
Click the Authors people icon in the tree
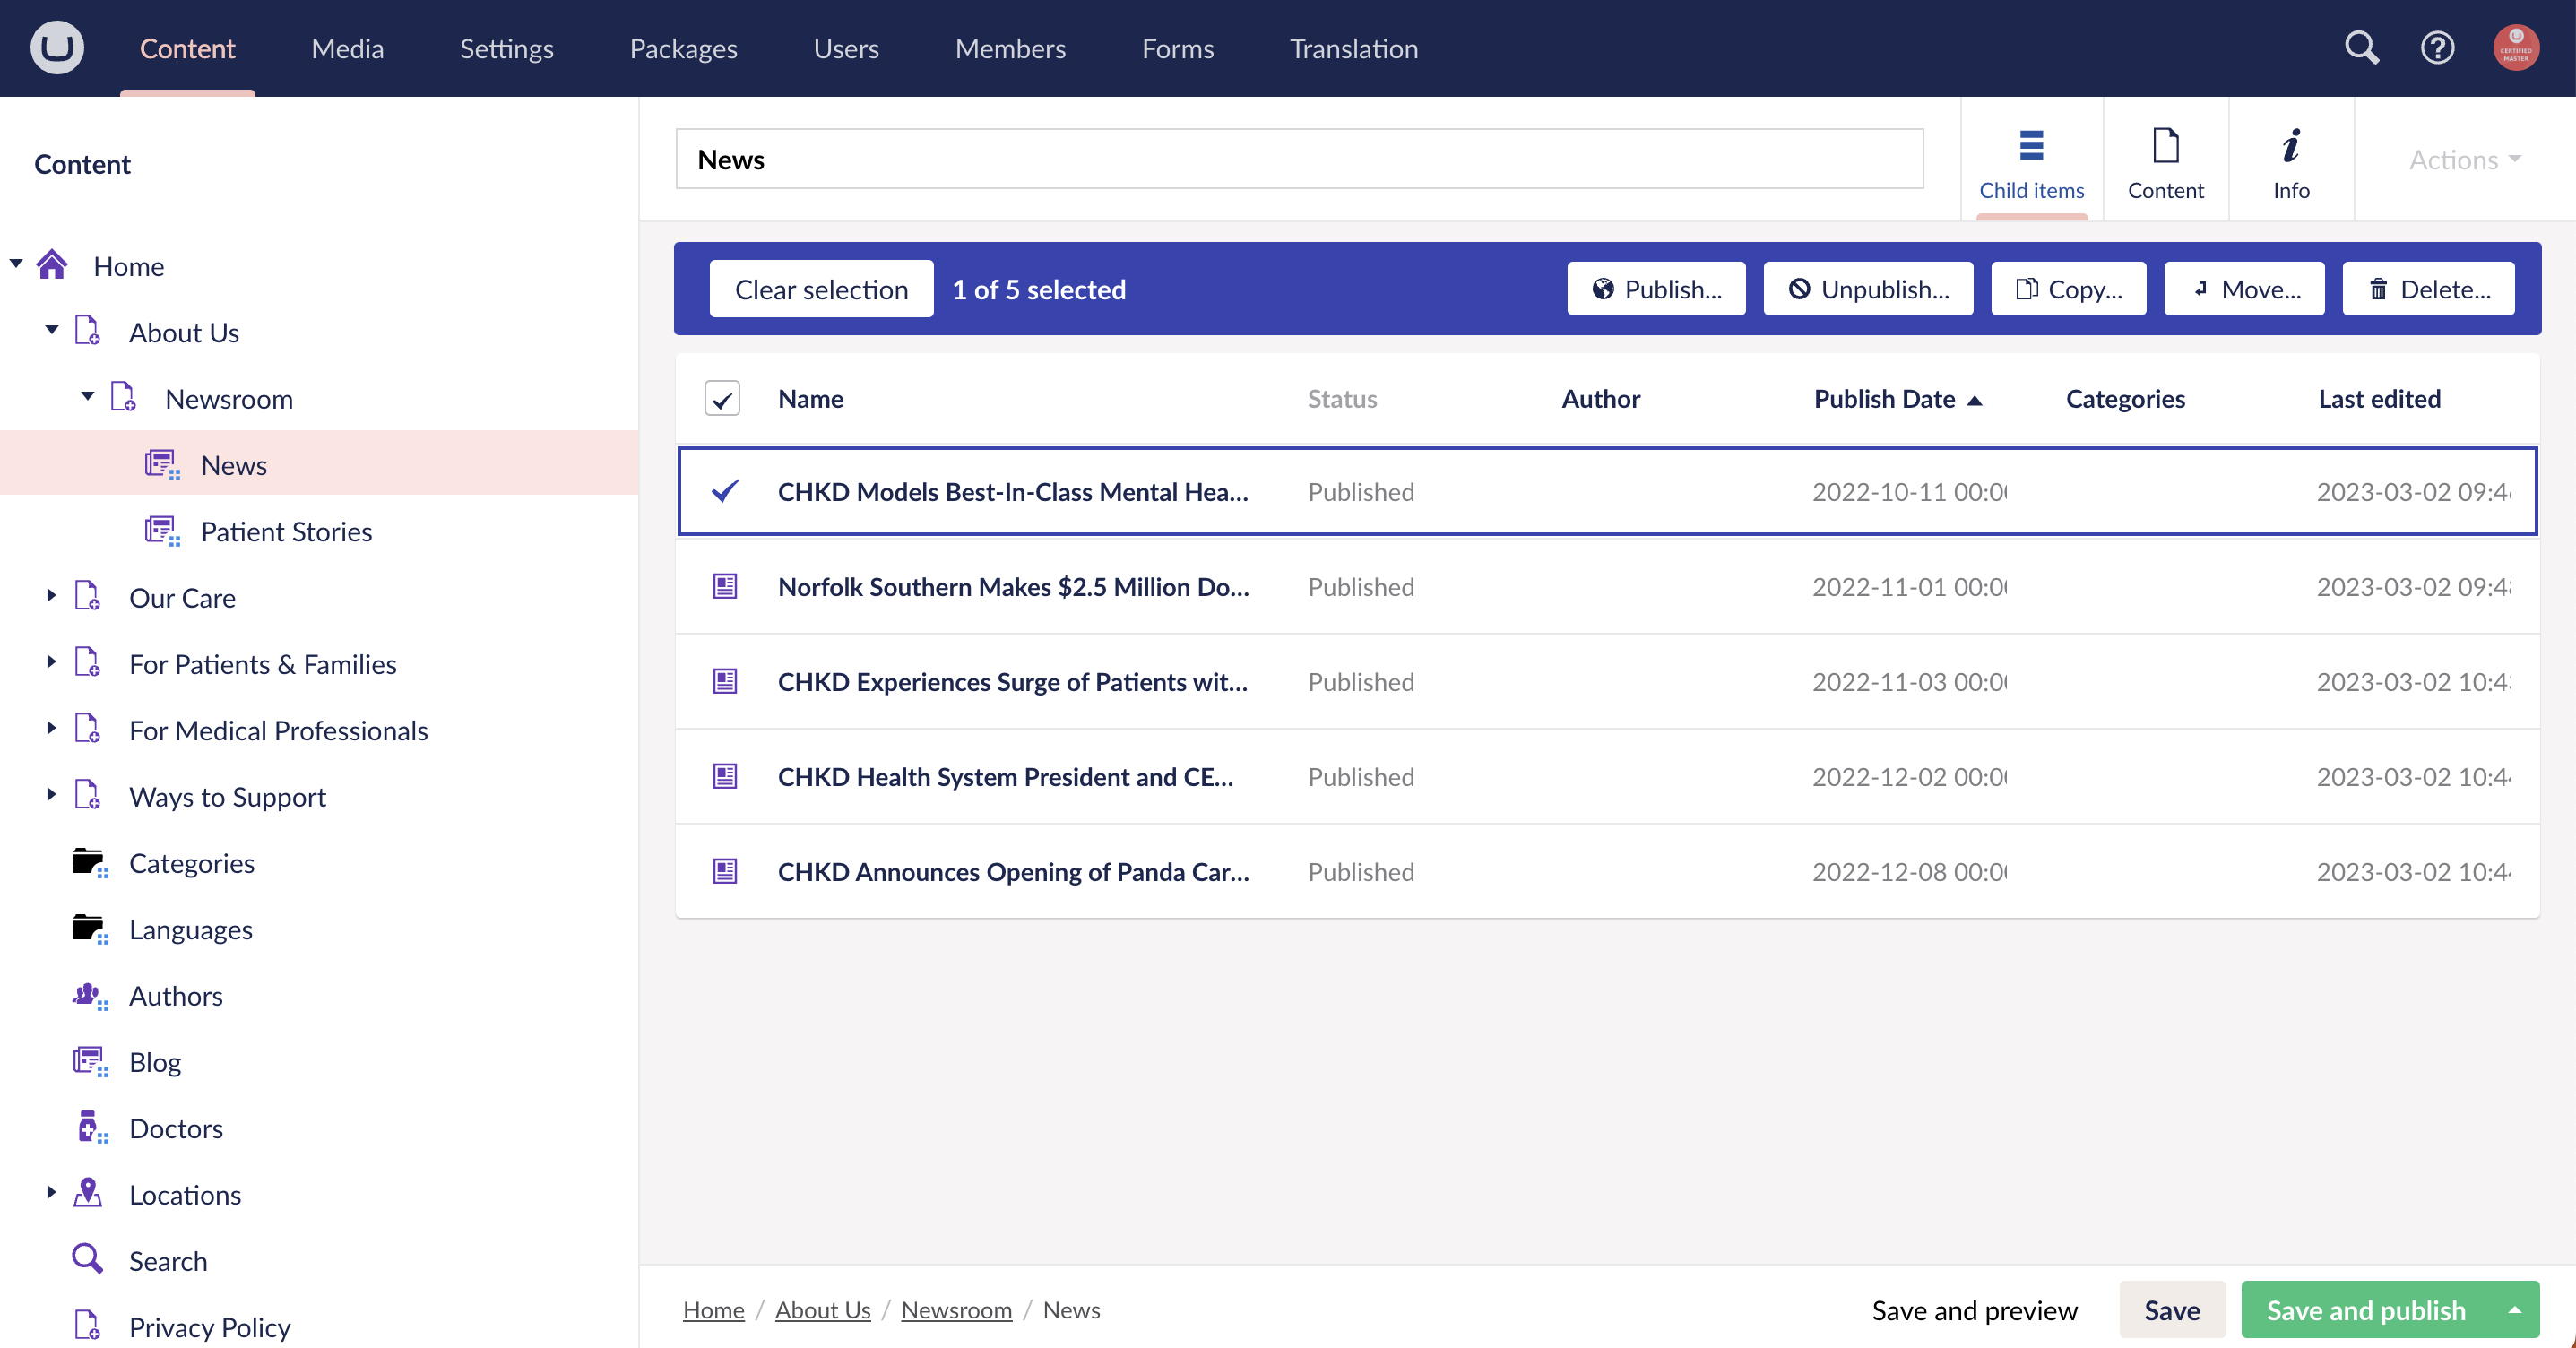click(x=88, y=995)
